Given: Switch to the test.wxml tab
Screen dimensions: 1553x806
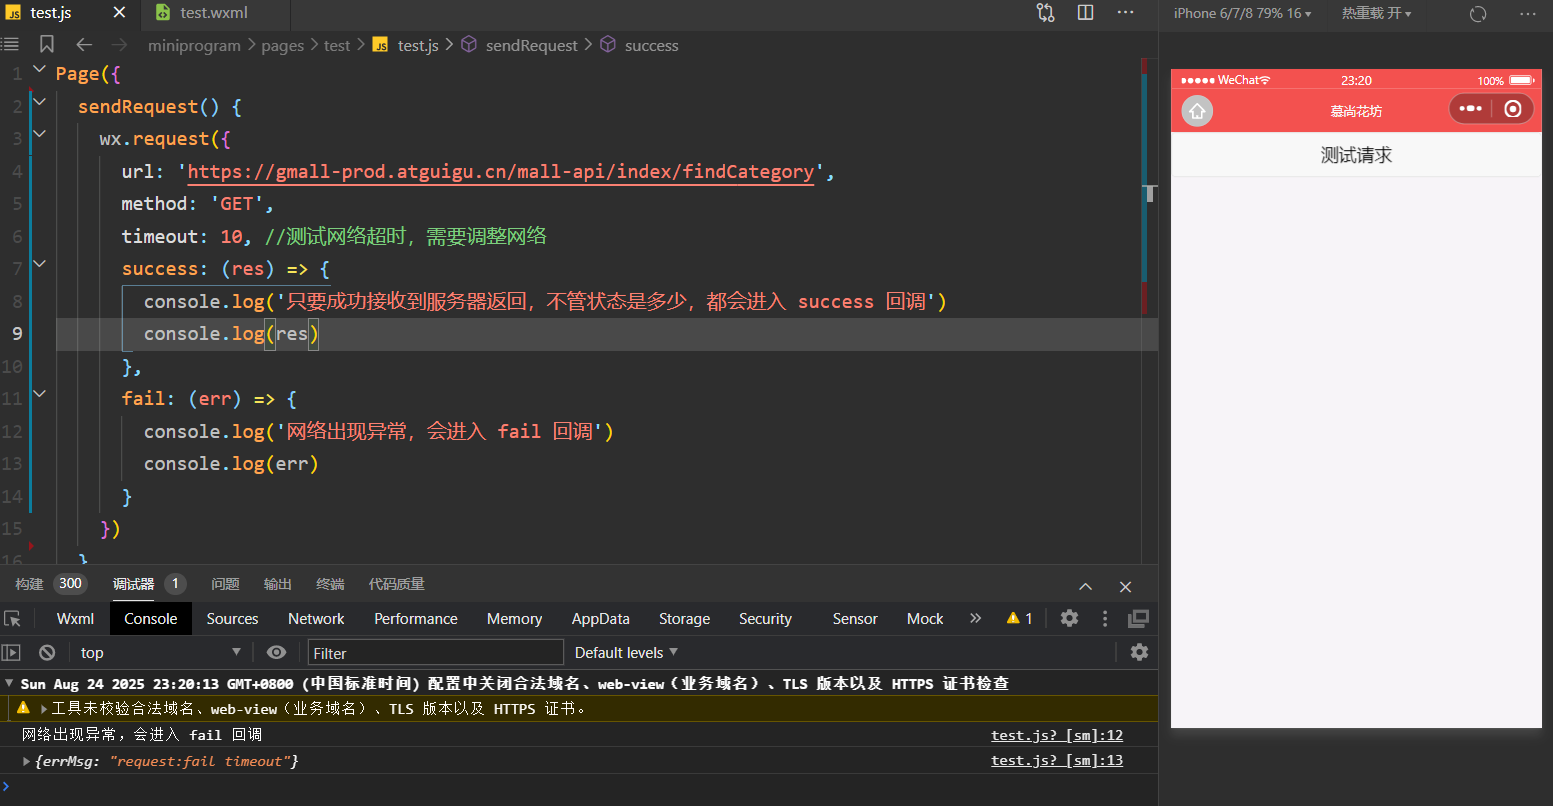Looking at the screenshot, I should [214, 13].
